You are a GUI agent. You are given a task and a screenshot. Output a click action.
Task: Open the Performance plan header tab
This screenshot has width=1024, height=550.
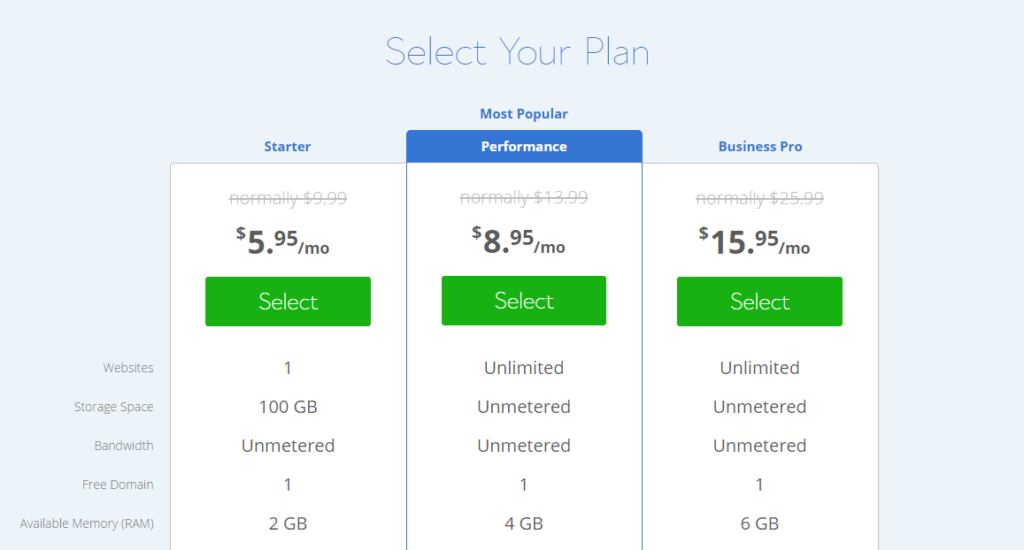pos(524,146)
